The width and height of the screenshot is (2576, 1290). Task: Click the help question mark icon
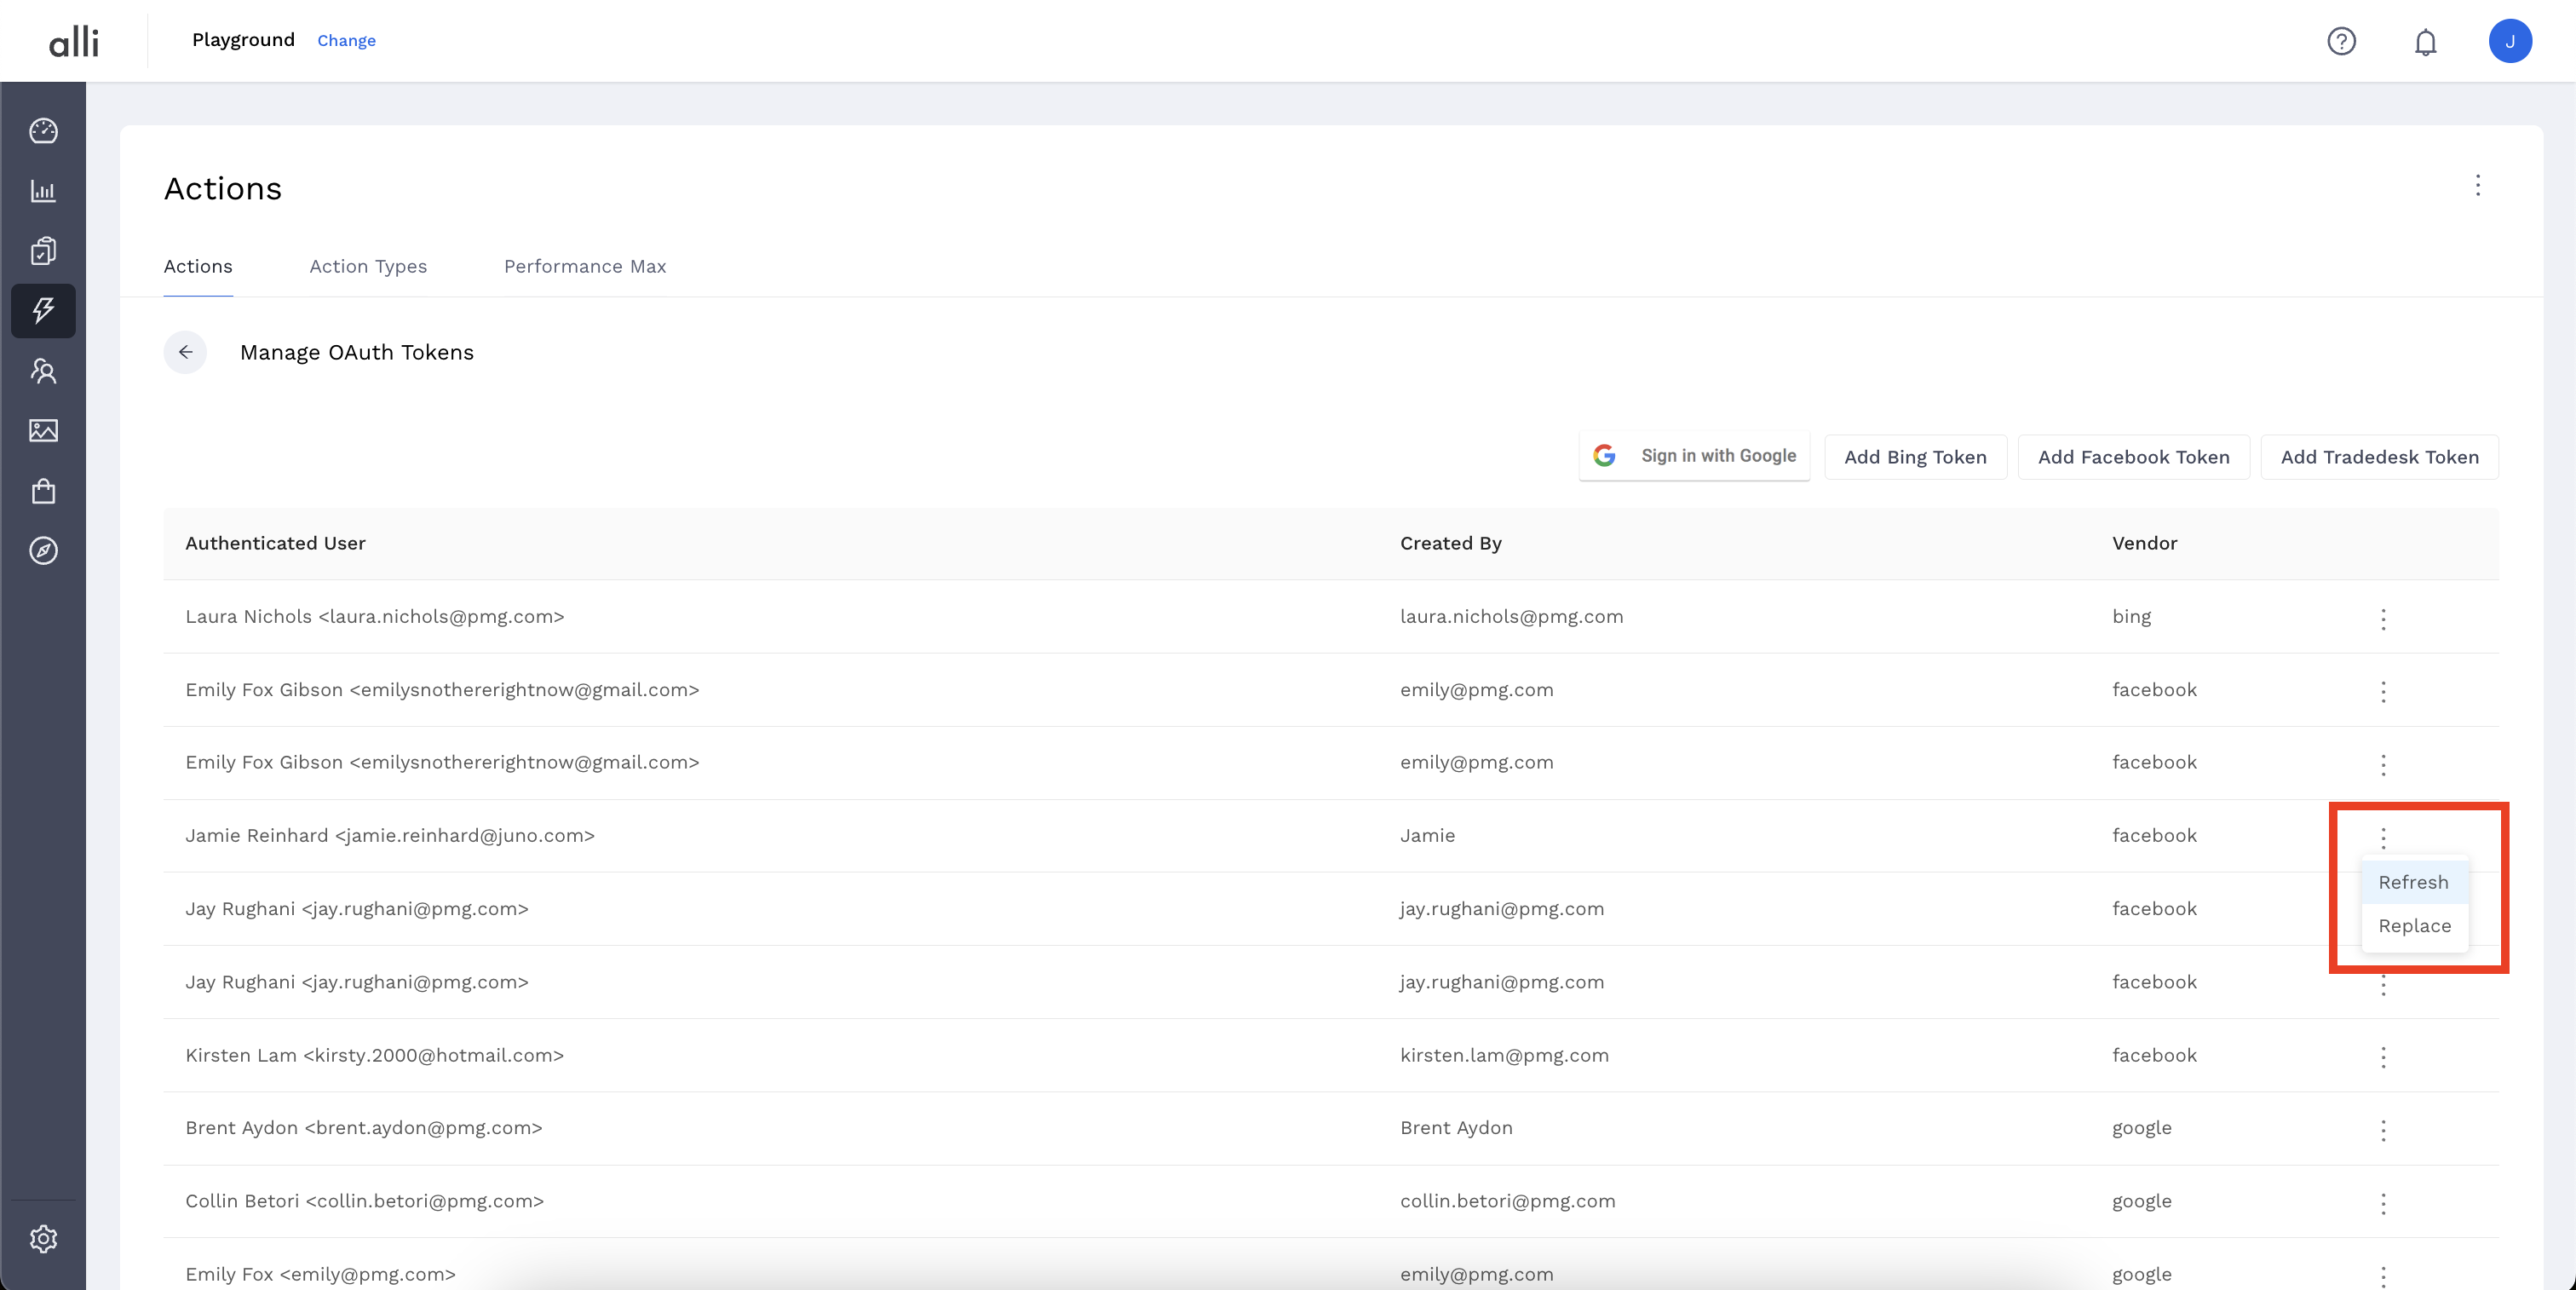pos(2341,41)
